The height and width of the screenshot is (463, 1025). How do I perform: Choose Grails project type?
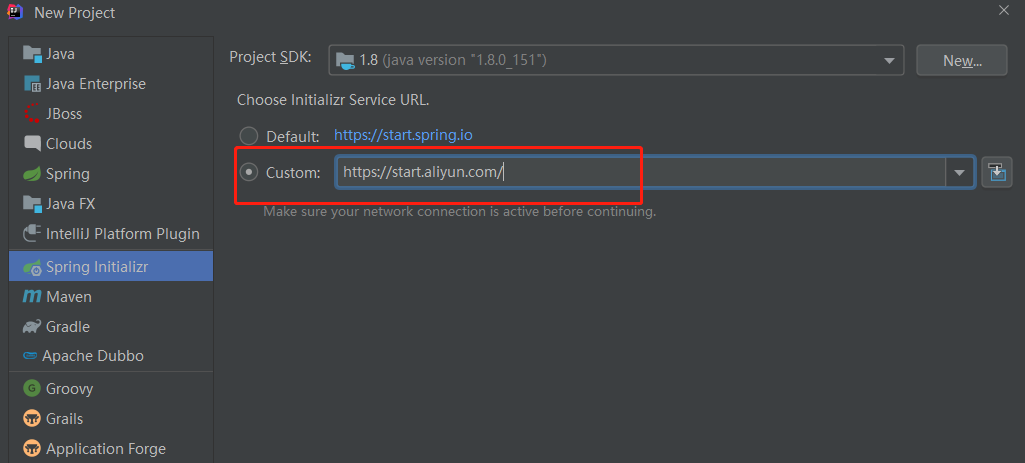pyautogui.click(x=111, y=419)
